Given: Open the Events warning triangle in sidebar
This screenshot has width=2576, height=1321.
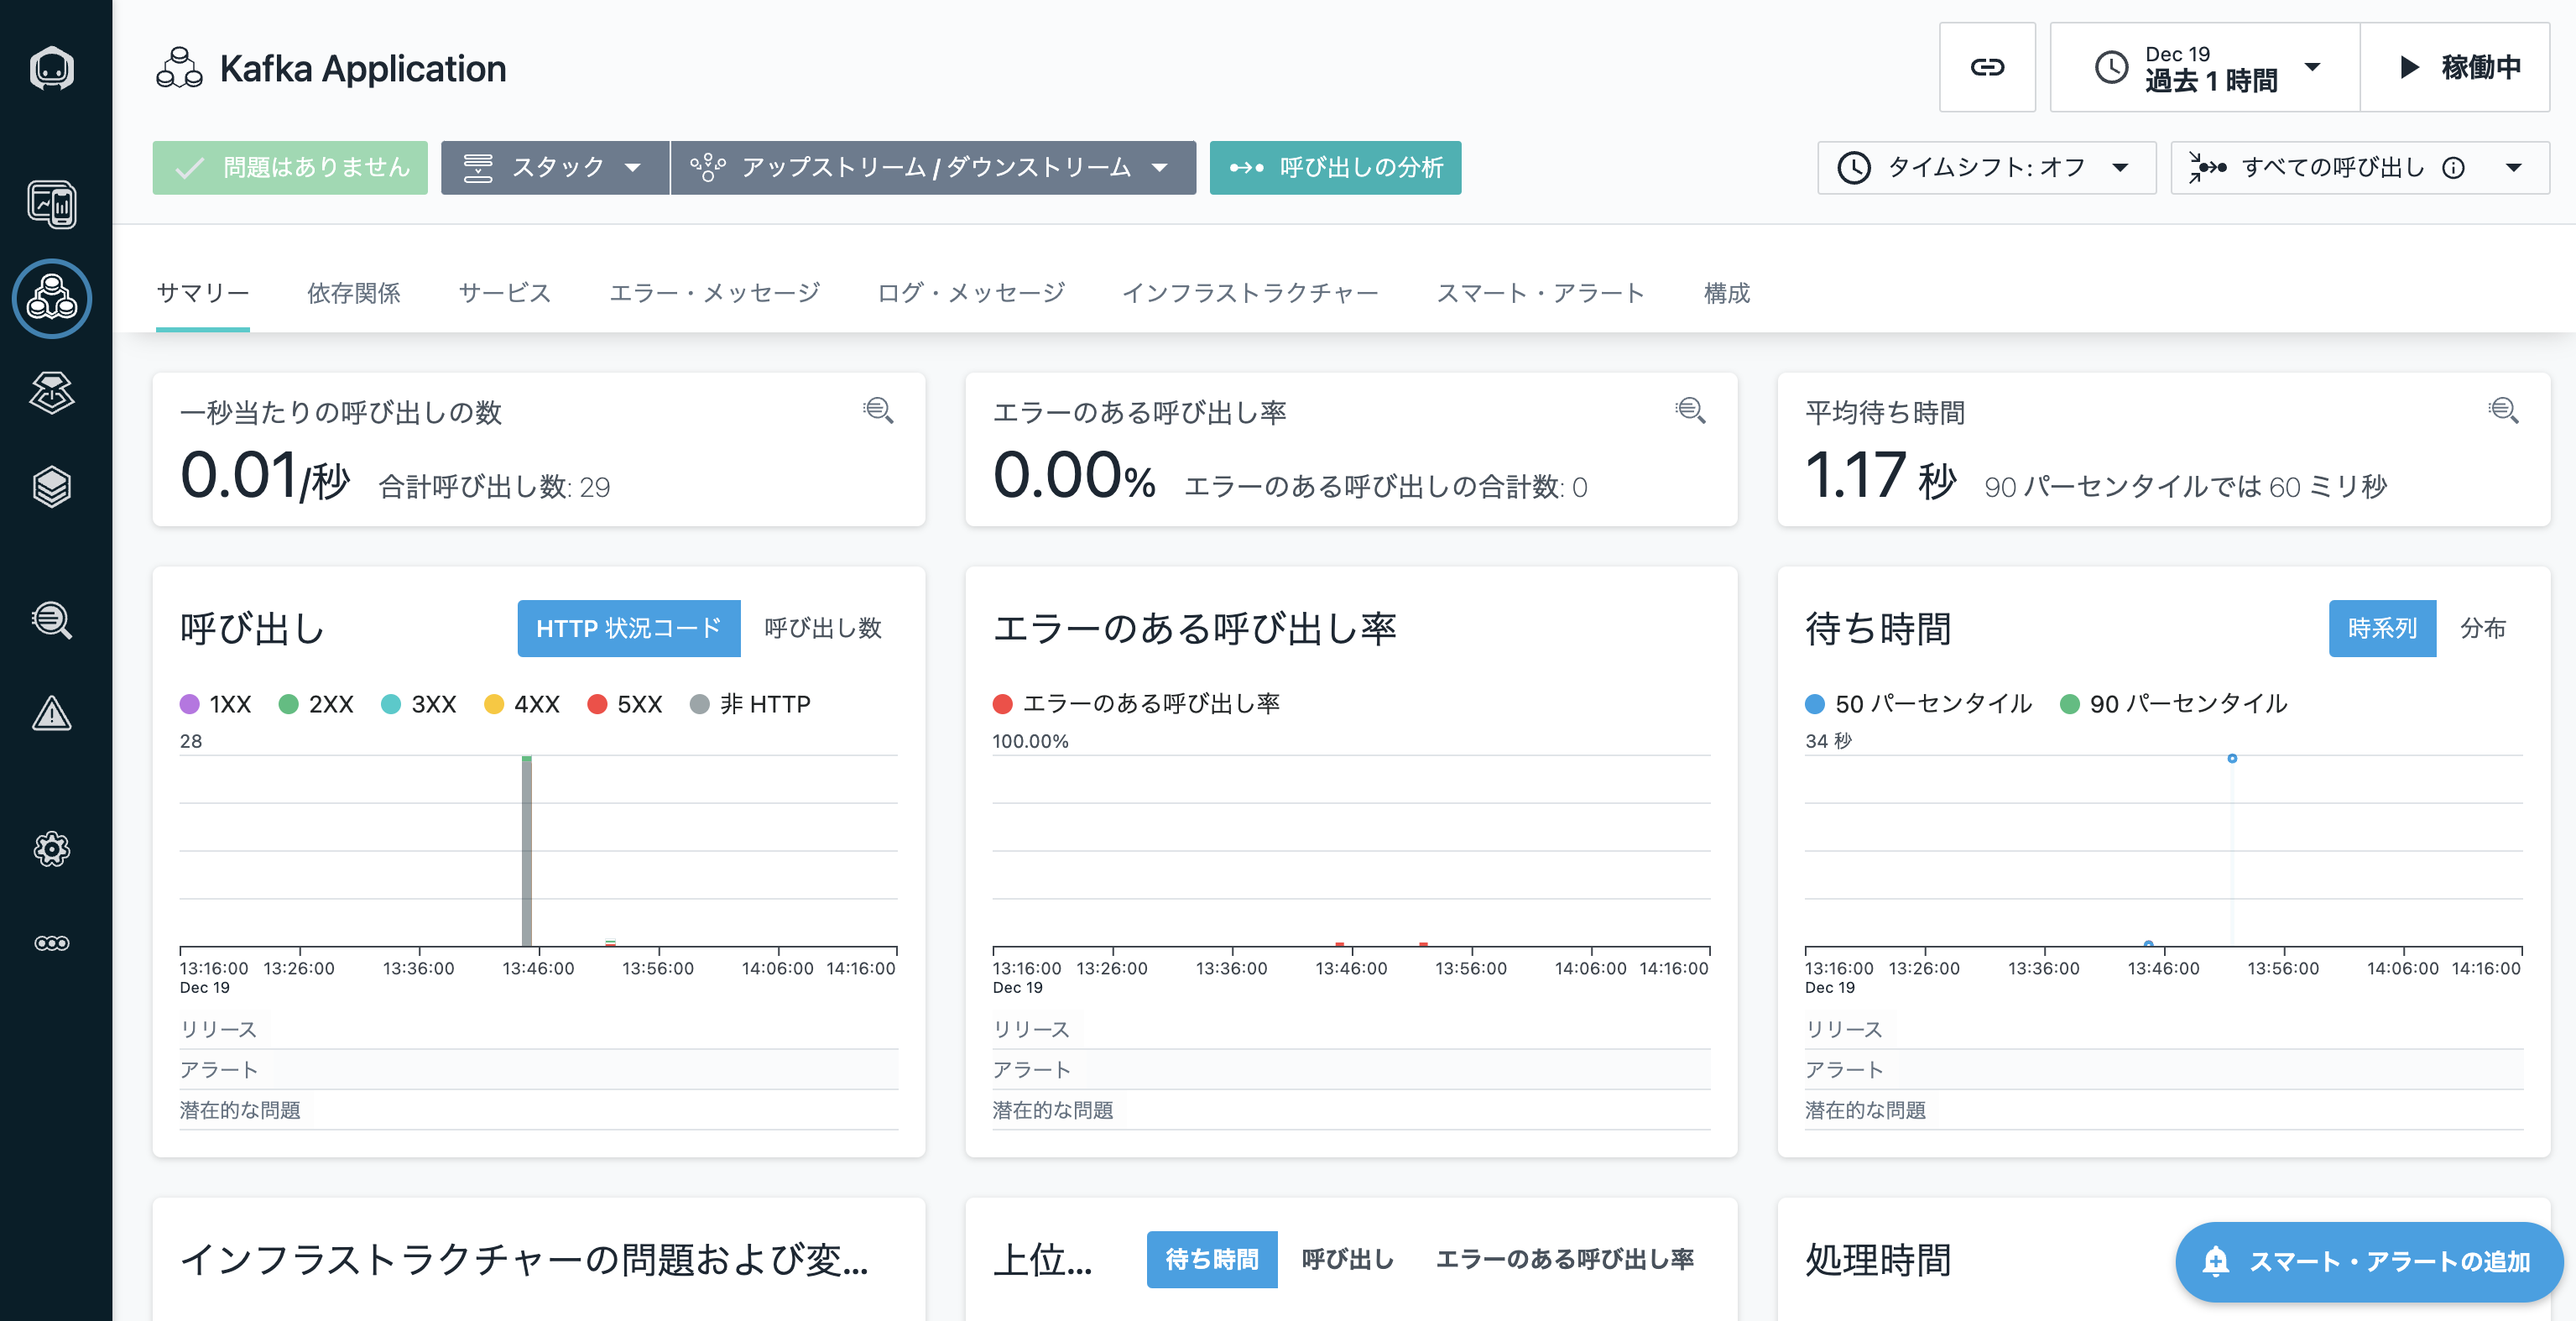Looking at the screenshot, I should tap(51, 714).
